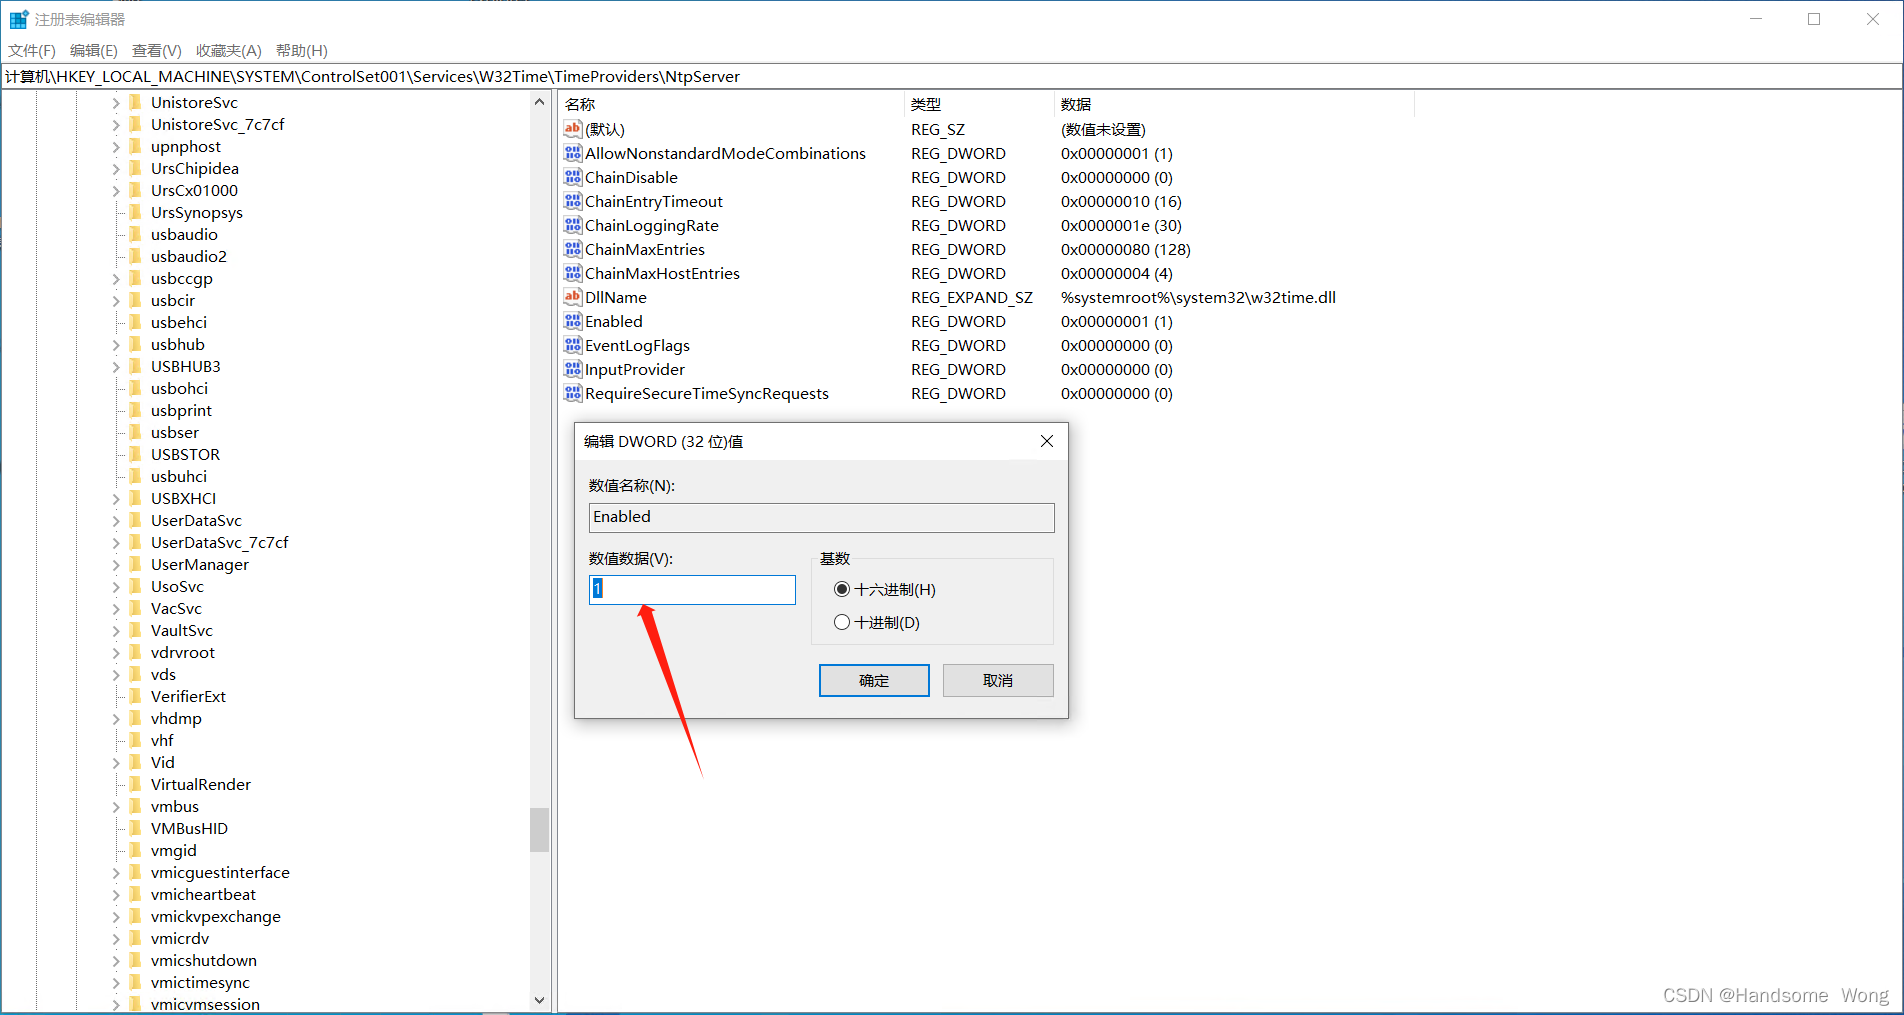Expand the UnistoreSvc_7c7cf tree node
The height and width of the screenshot is (1015, 1904).
(116, 124)
